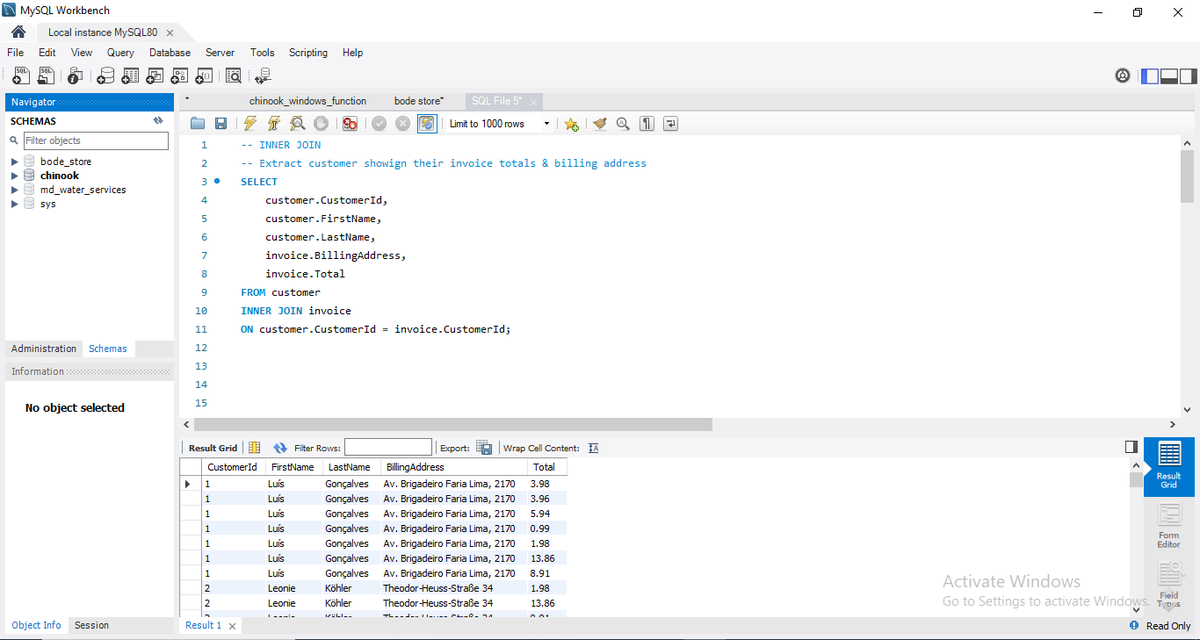This screenshot has height=640, width=1200.
Task: Toggle the left sidebar panel visibility
Action: point(1149,76)
